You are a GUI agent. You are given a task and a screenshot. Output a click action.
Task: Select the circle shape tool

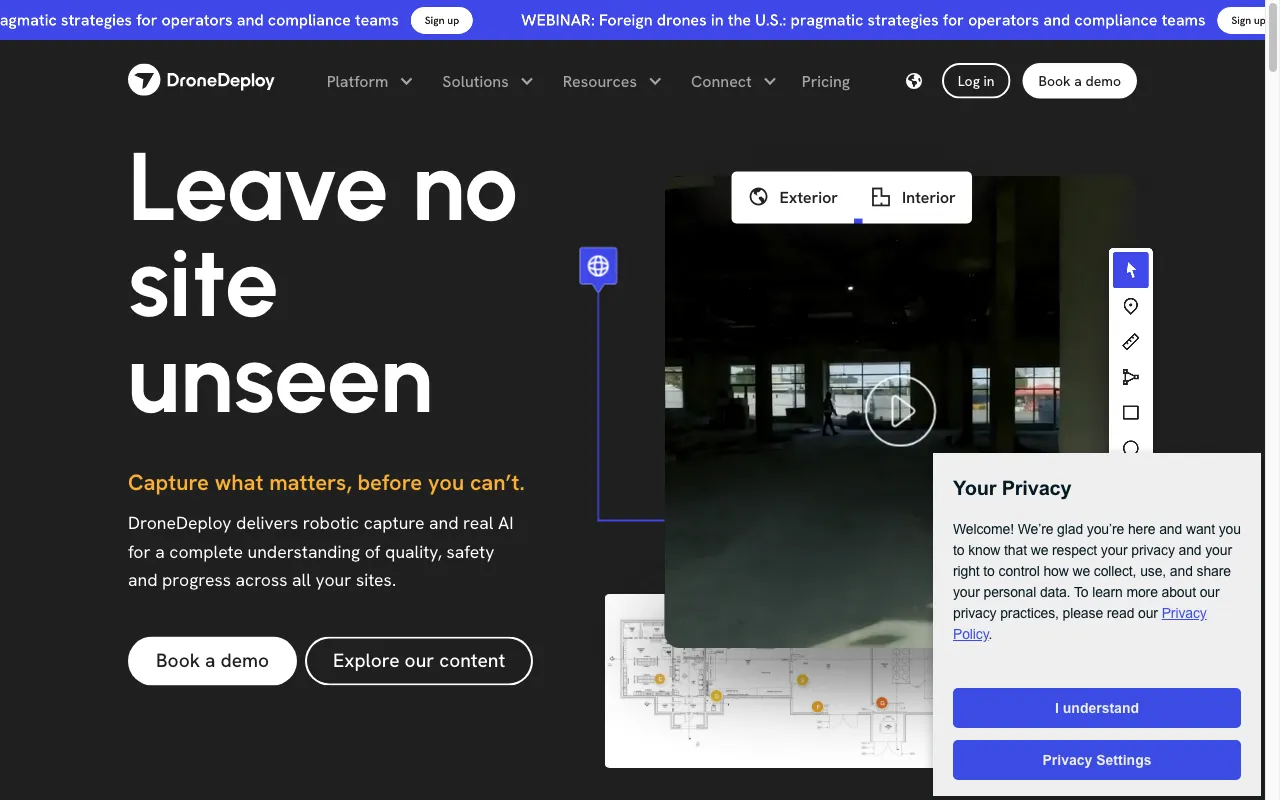coord(1131,446)
